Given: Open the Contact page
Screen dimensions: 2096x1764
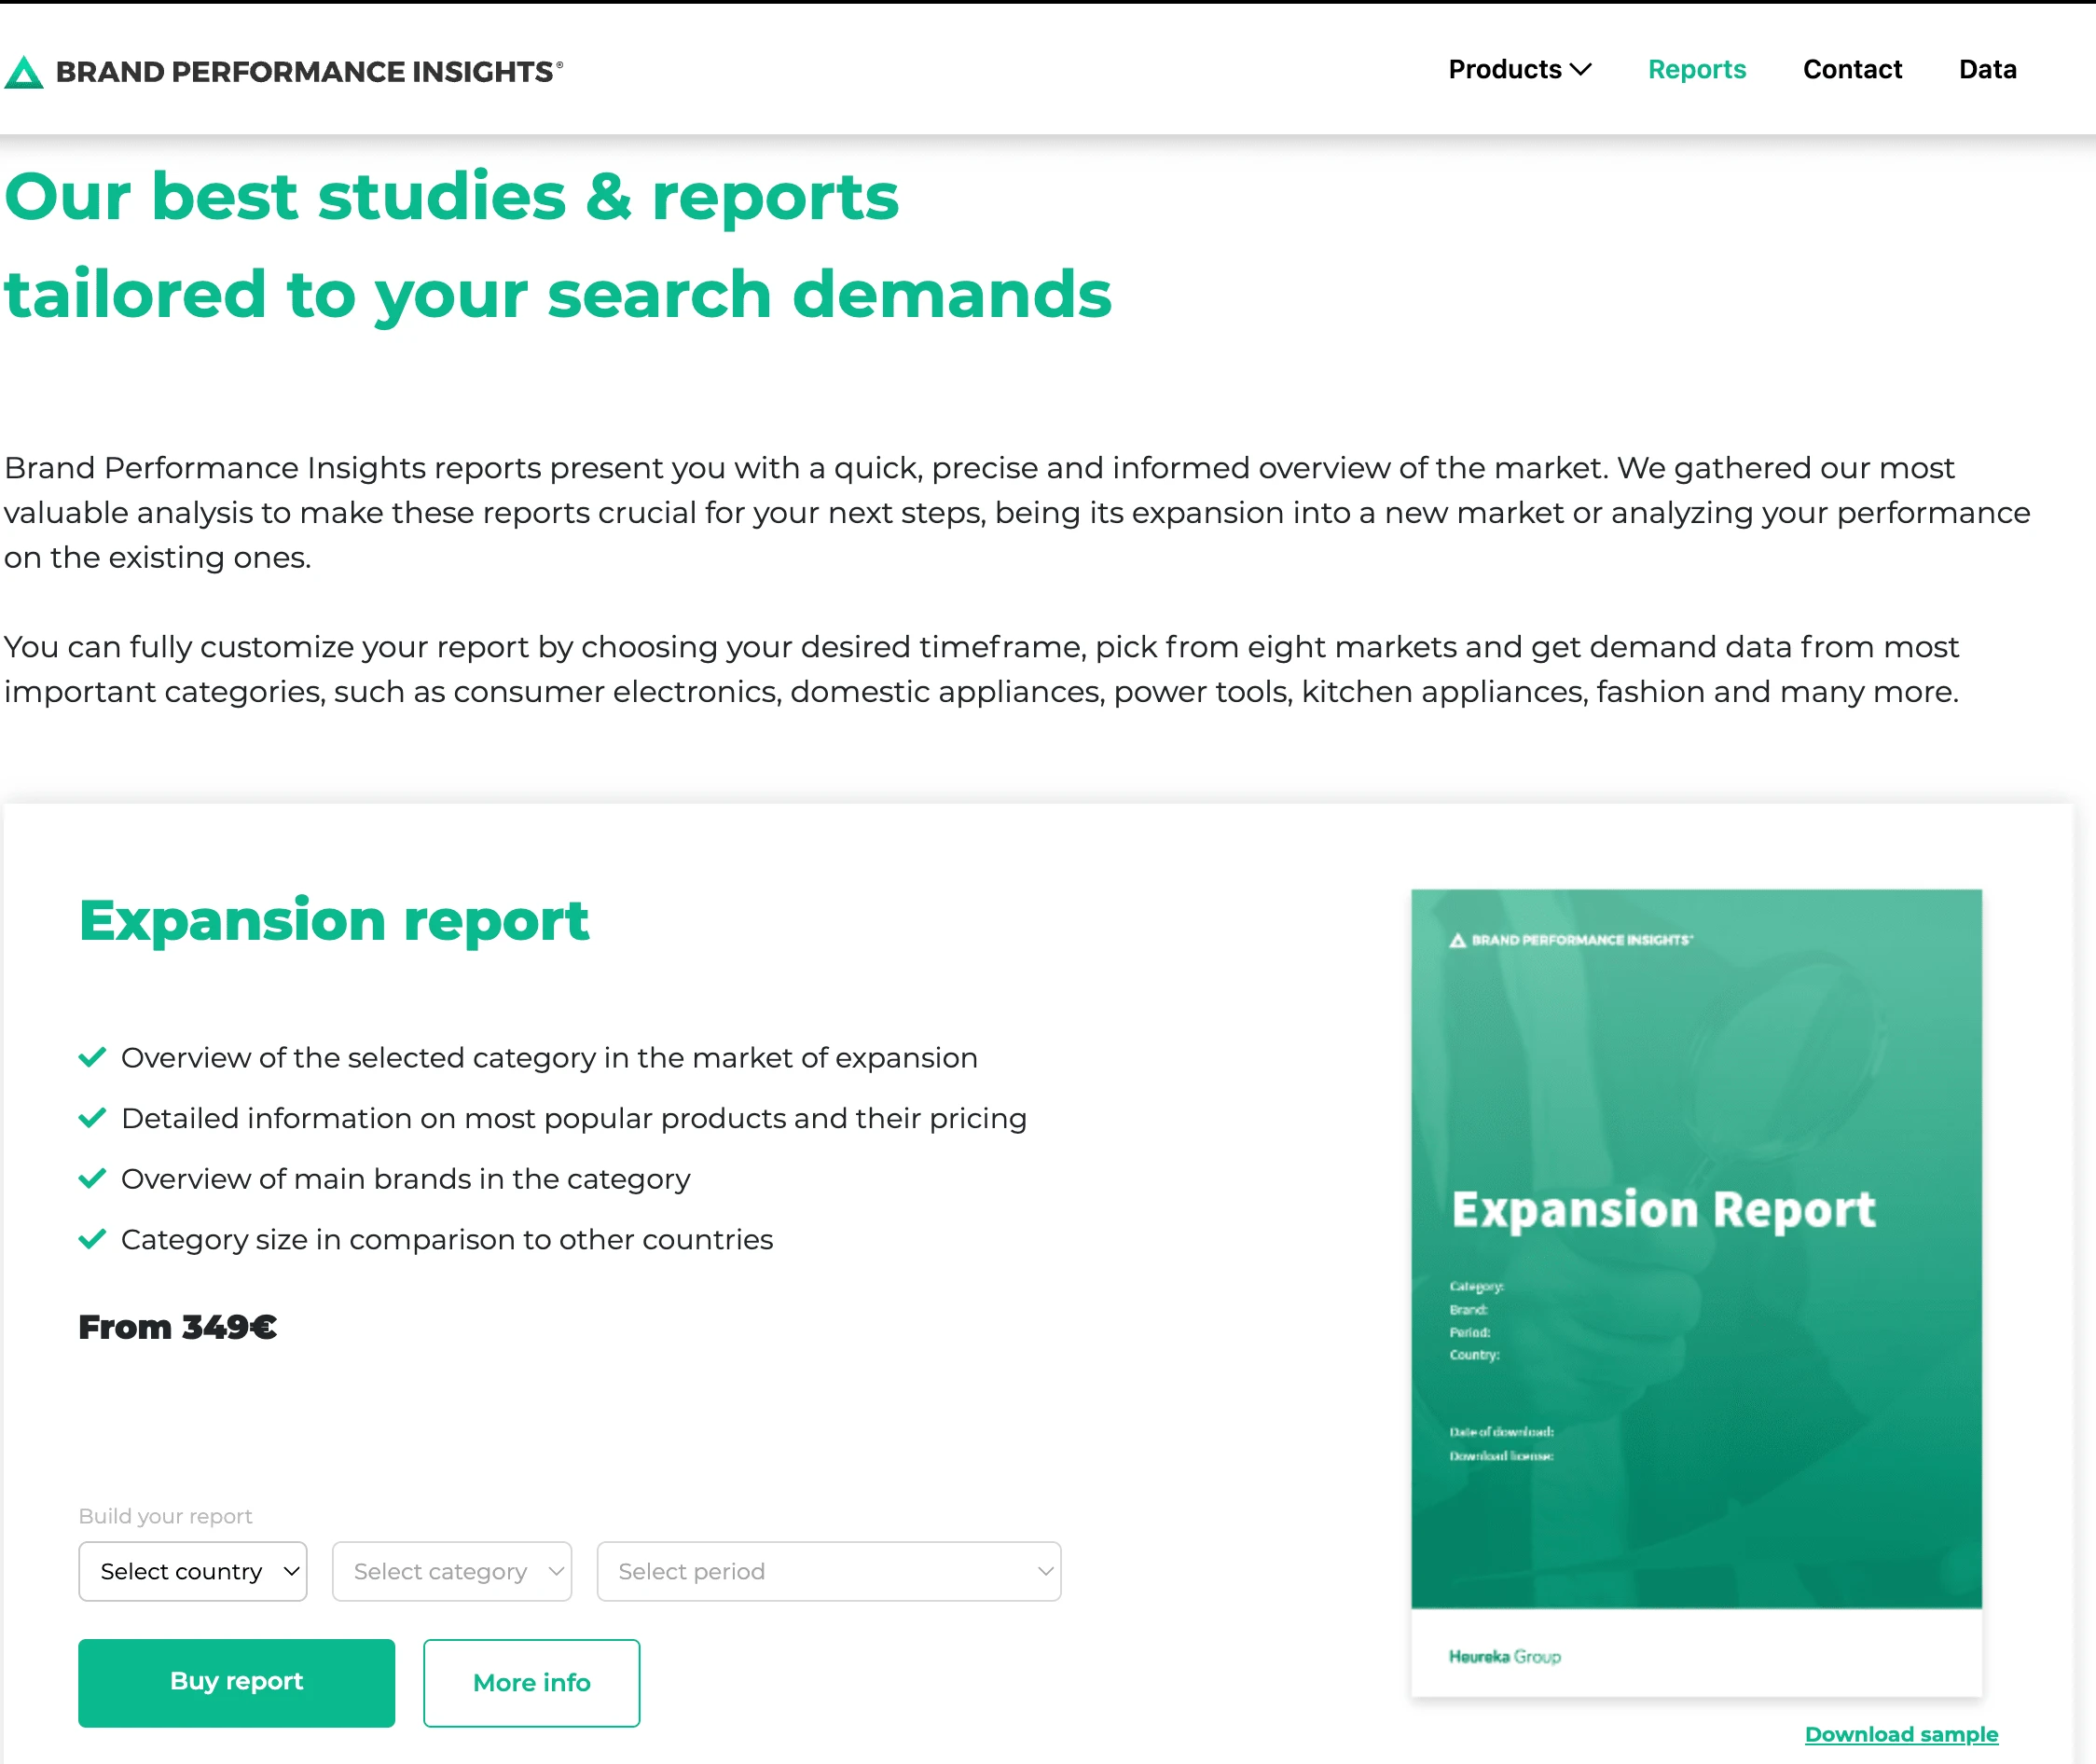Looking at the screenshot, I should (x=1852, y=70).
